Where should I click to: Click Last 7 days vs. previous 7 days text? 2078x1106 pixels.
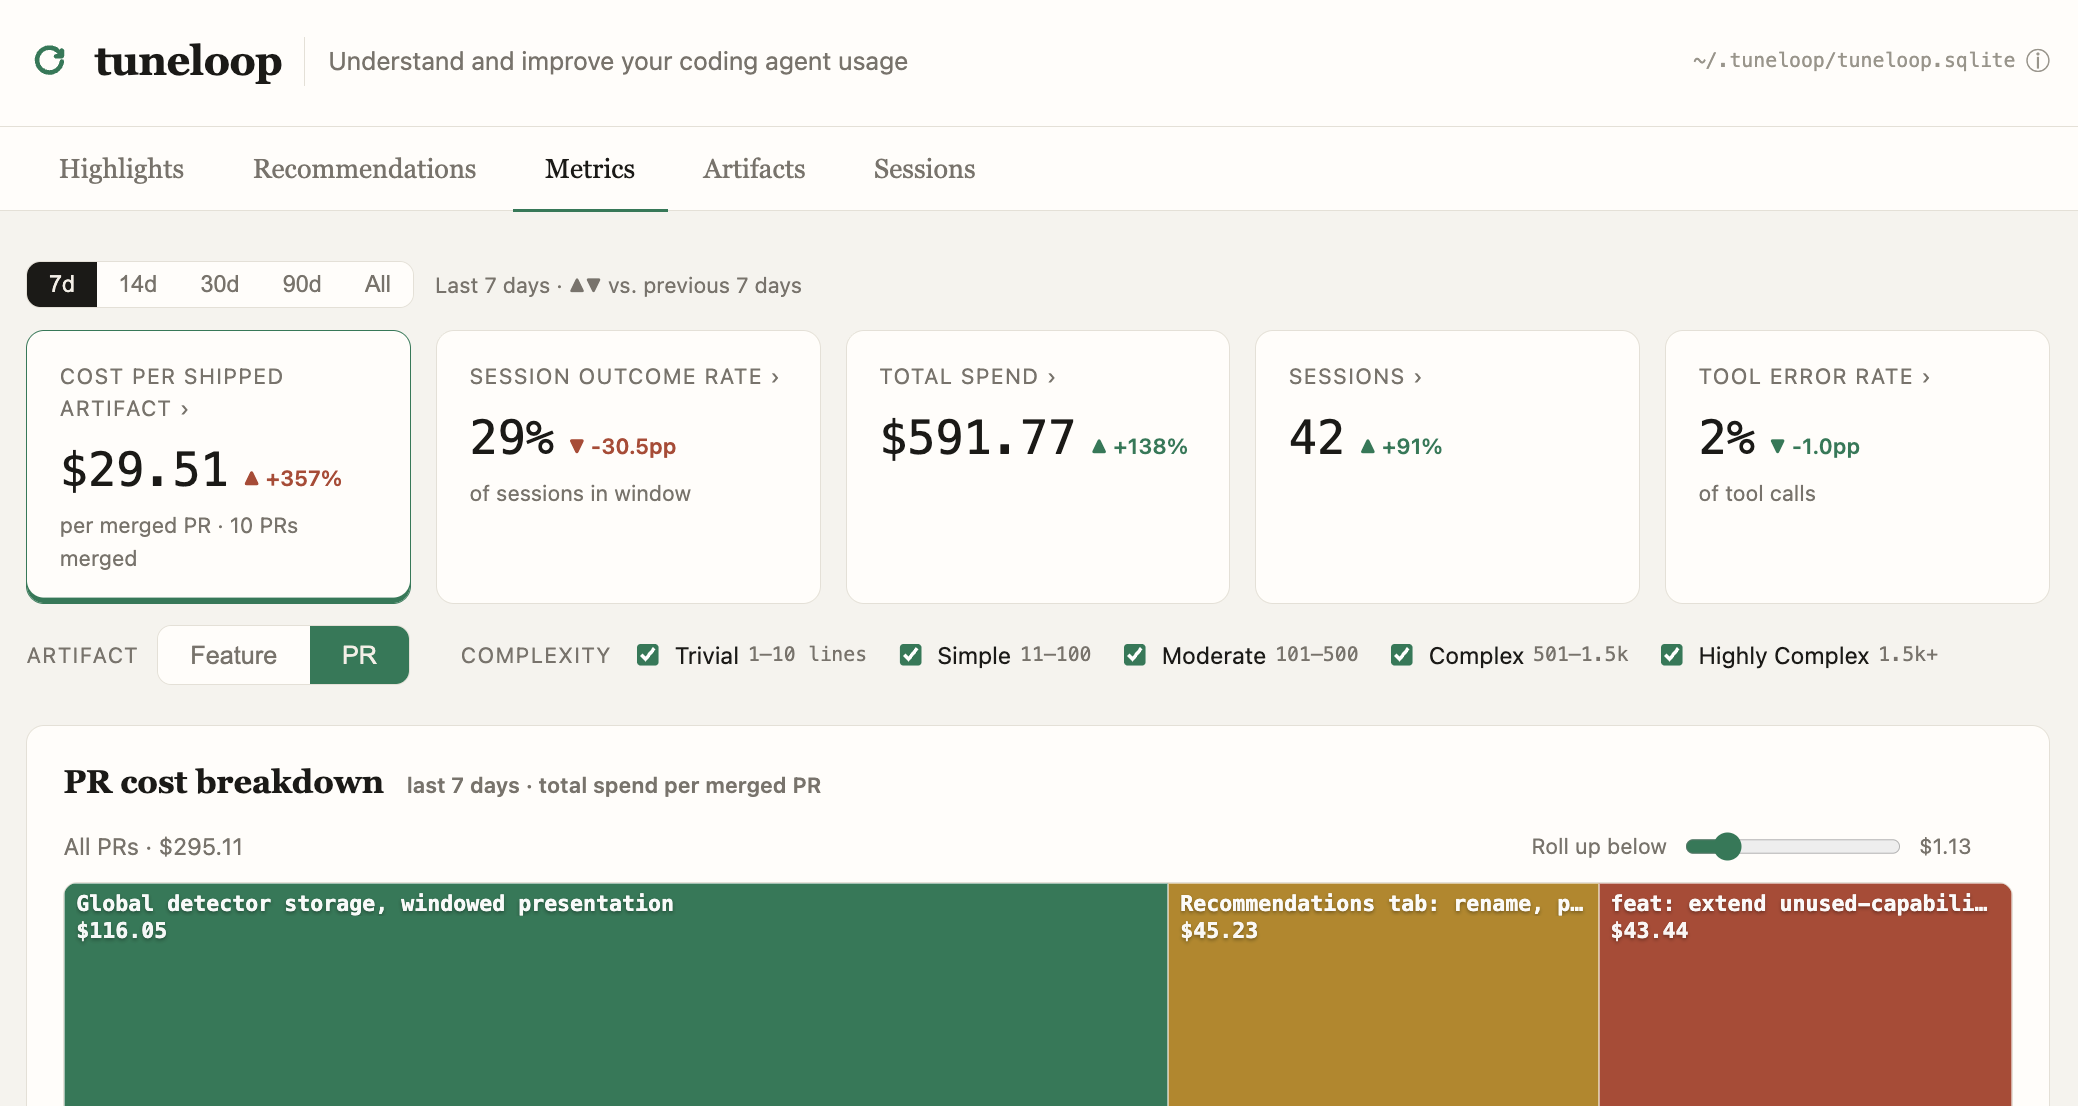coord(618,286)
